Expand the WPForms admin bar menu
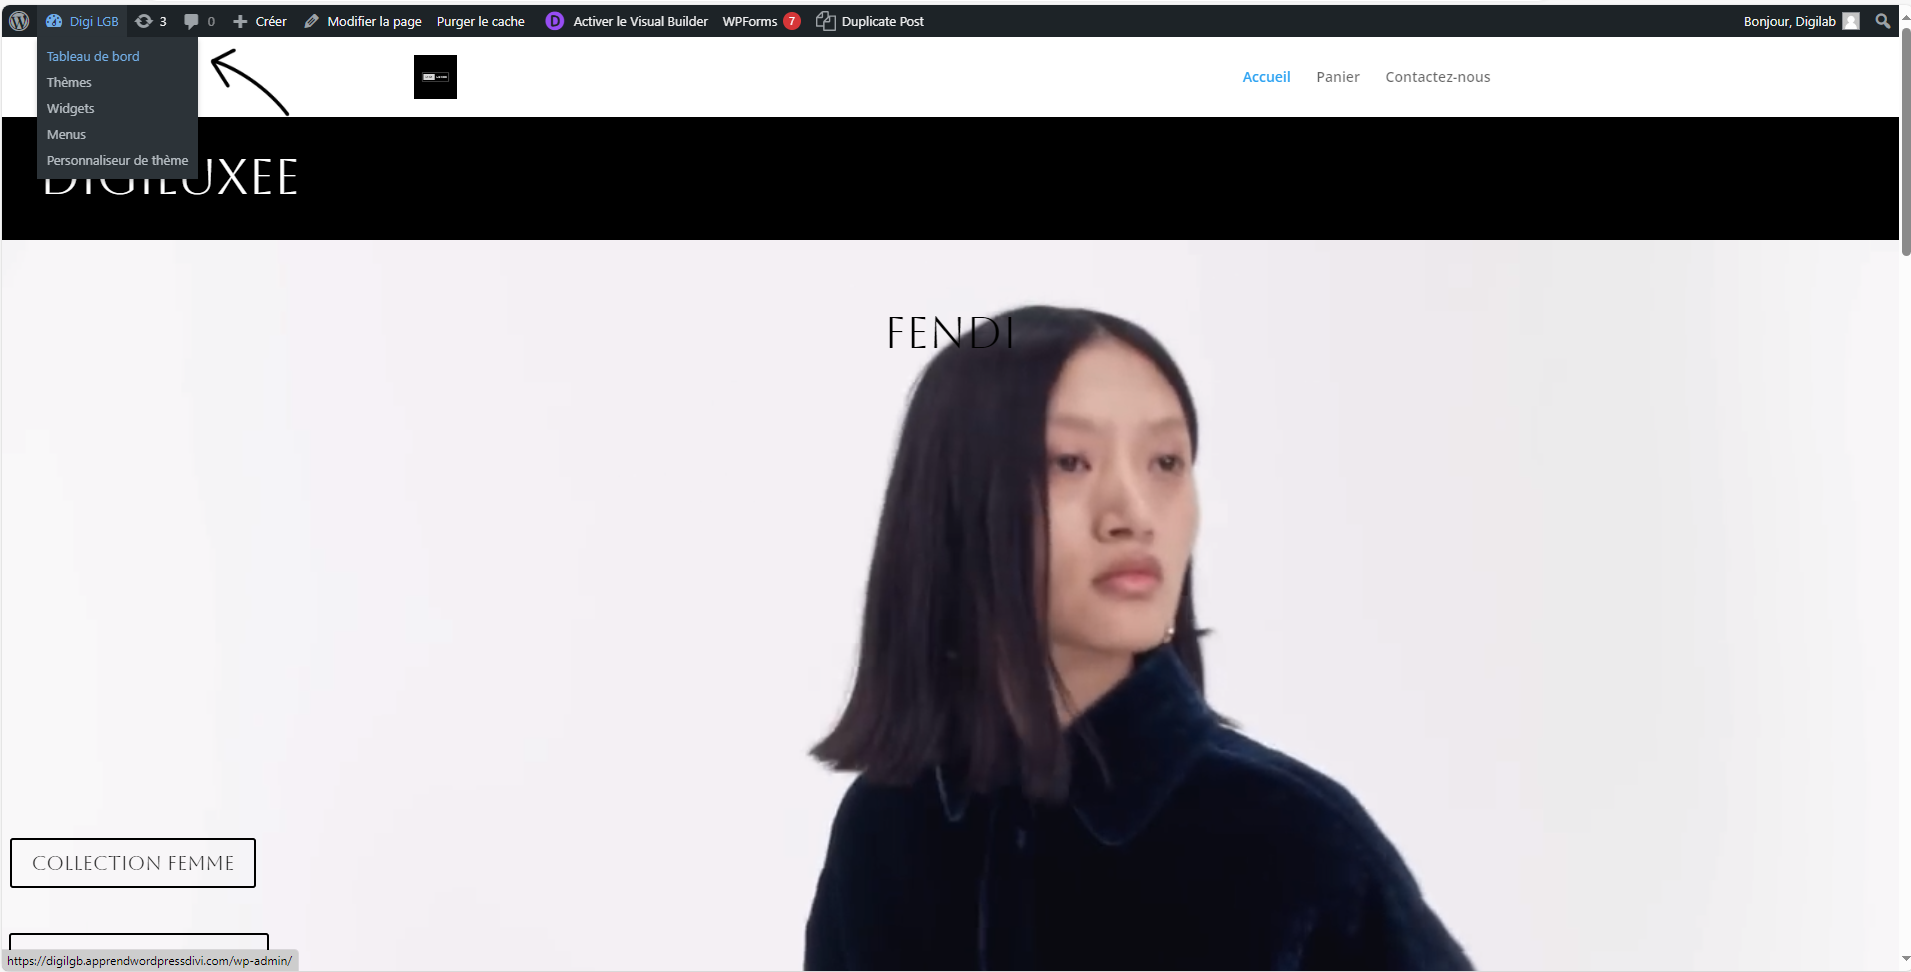Screen dimensions: 1911x972 749,21
